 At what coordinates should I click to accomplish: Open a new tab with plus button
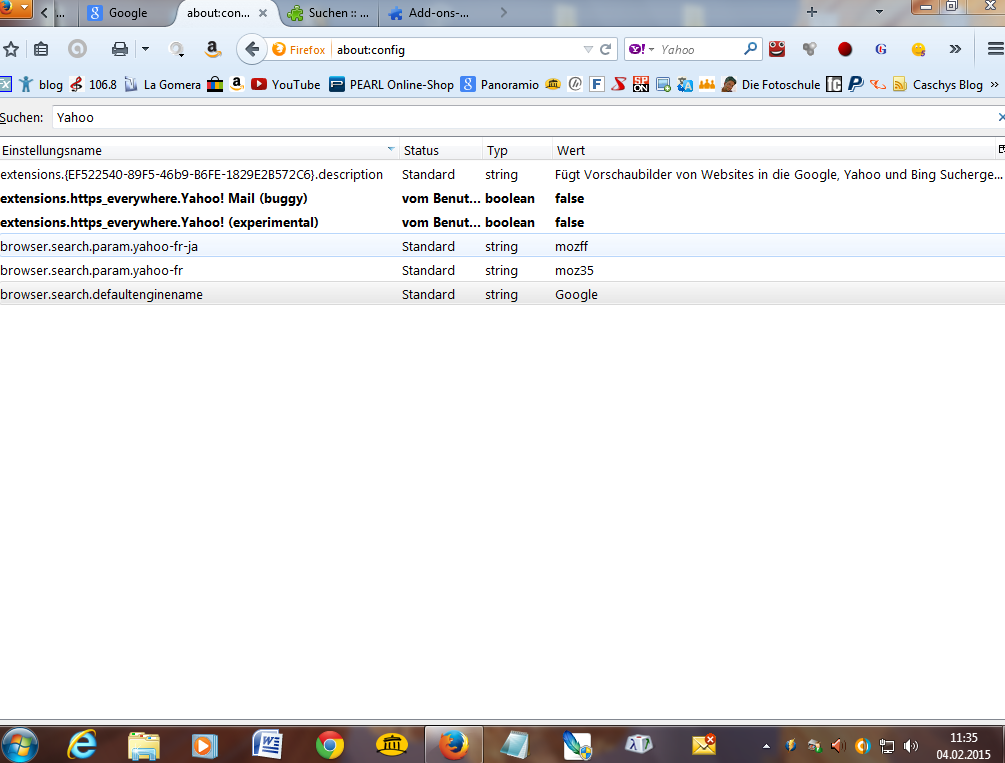click(x=811, y=12)
